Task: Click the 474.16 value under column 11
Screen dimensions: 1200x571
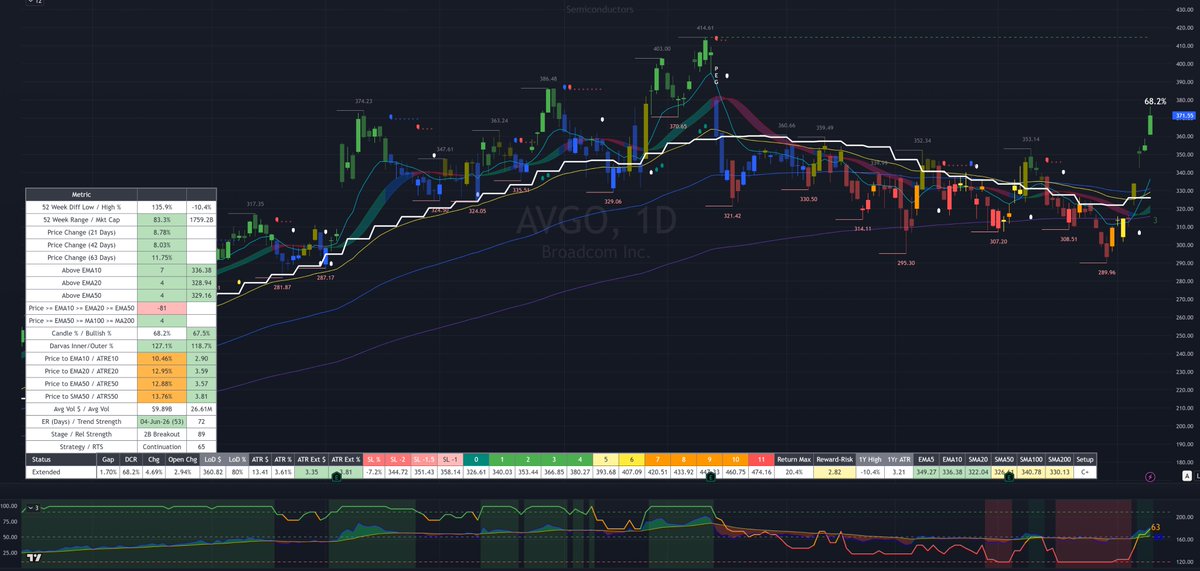Action: pyautogui.click(x=761, y=471)
